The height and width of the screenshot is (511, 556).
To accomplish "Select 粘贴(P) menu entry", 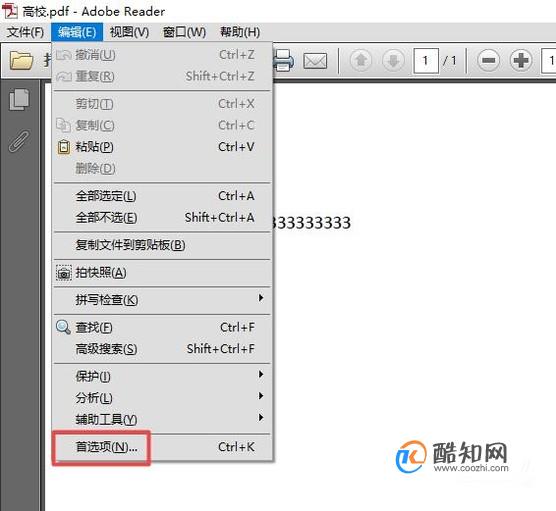I will (162, 146).
